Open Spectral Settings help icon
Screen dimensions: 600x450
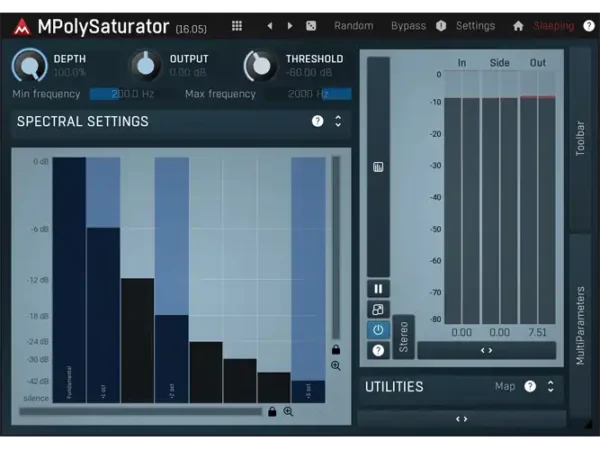[317, 121]
